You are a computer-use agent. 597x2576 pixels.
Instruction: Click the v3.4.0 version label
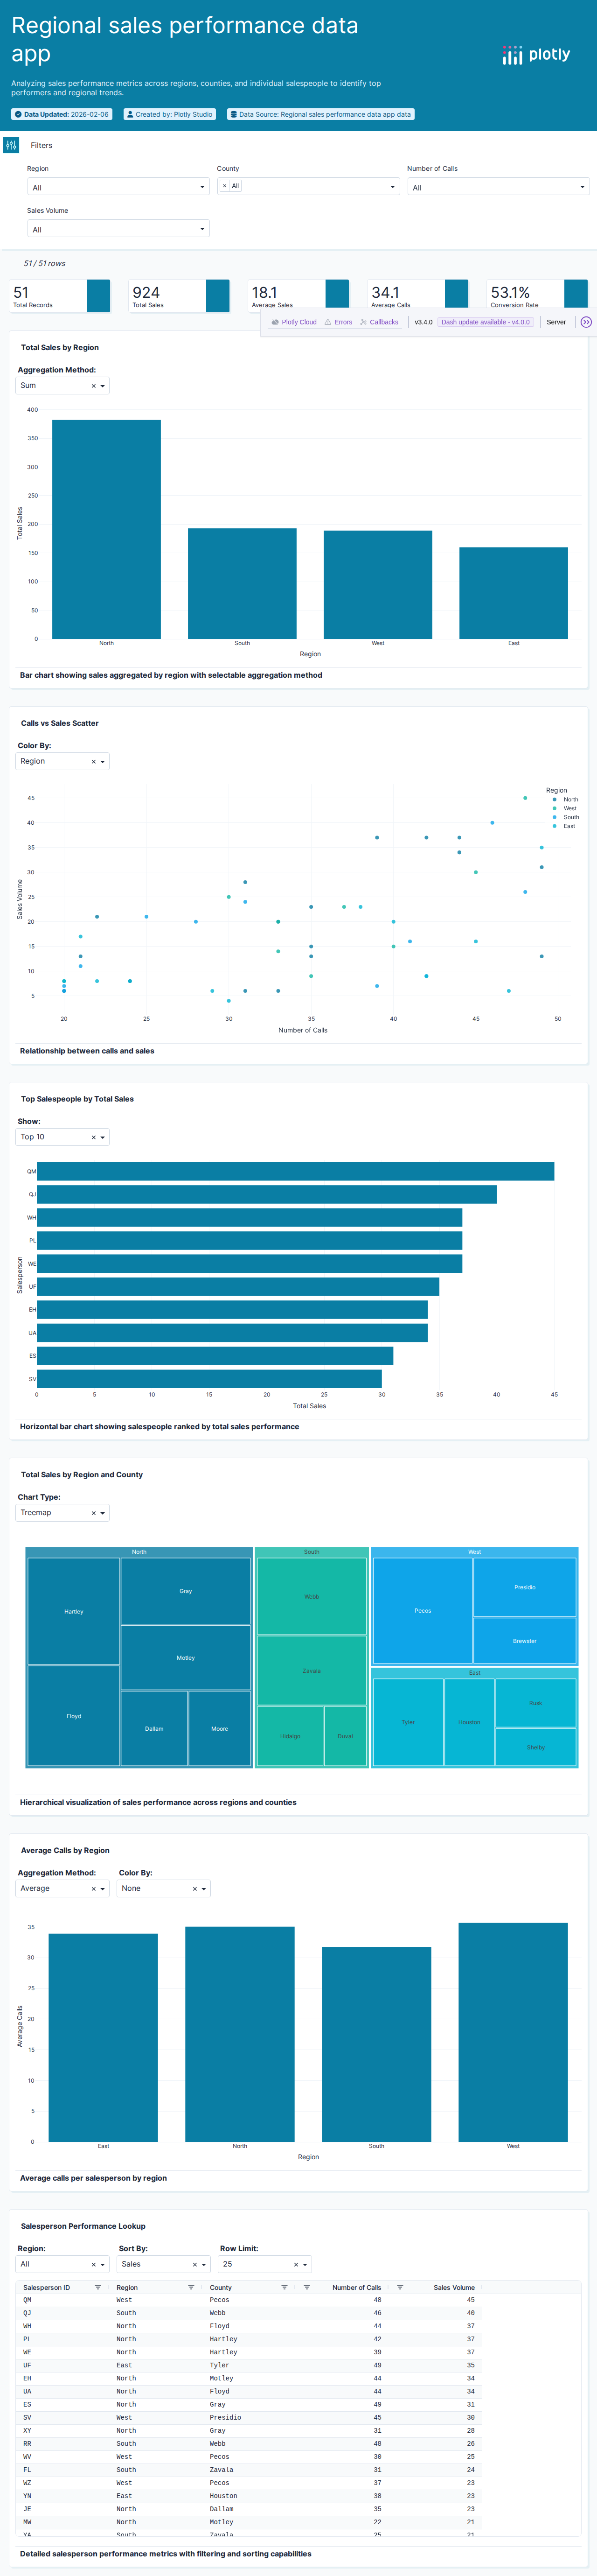424,322
